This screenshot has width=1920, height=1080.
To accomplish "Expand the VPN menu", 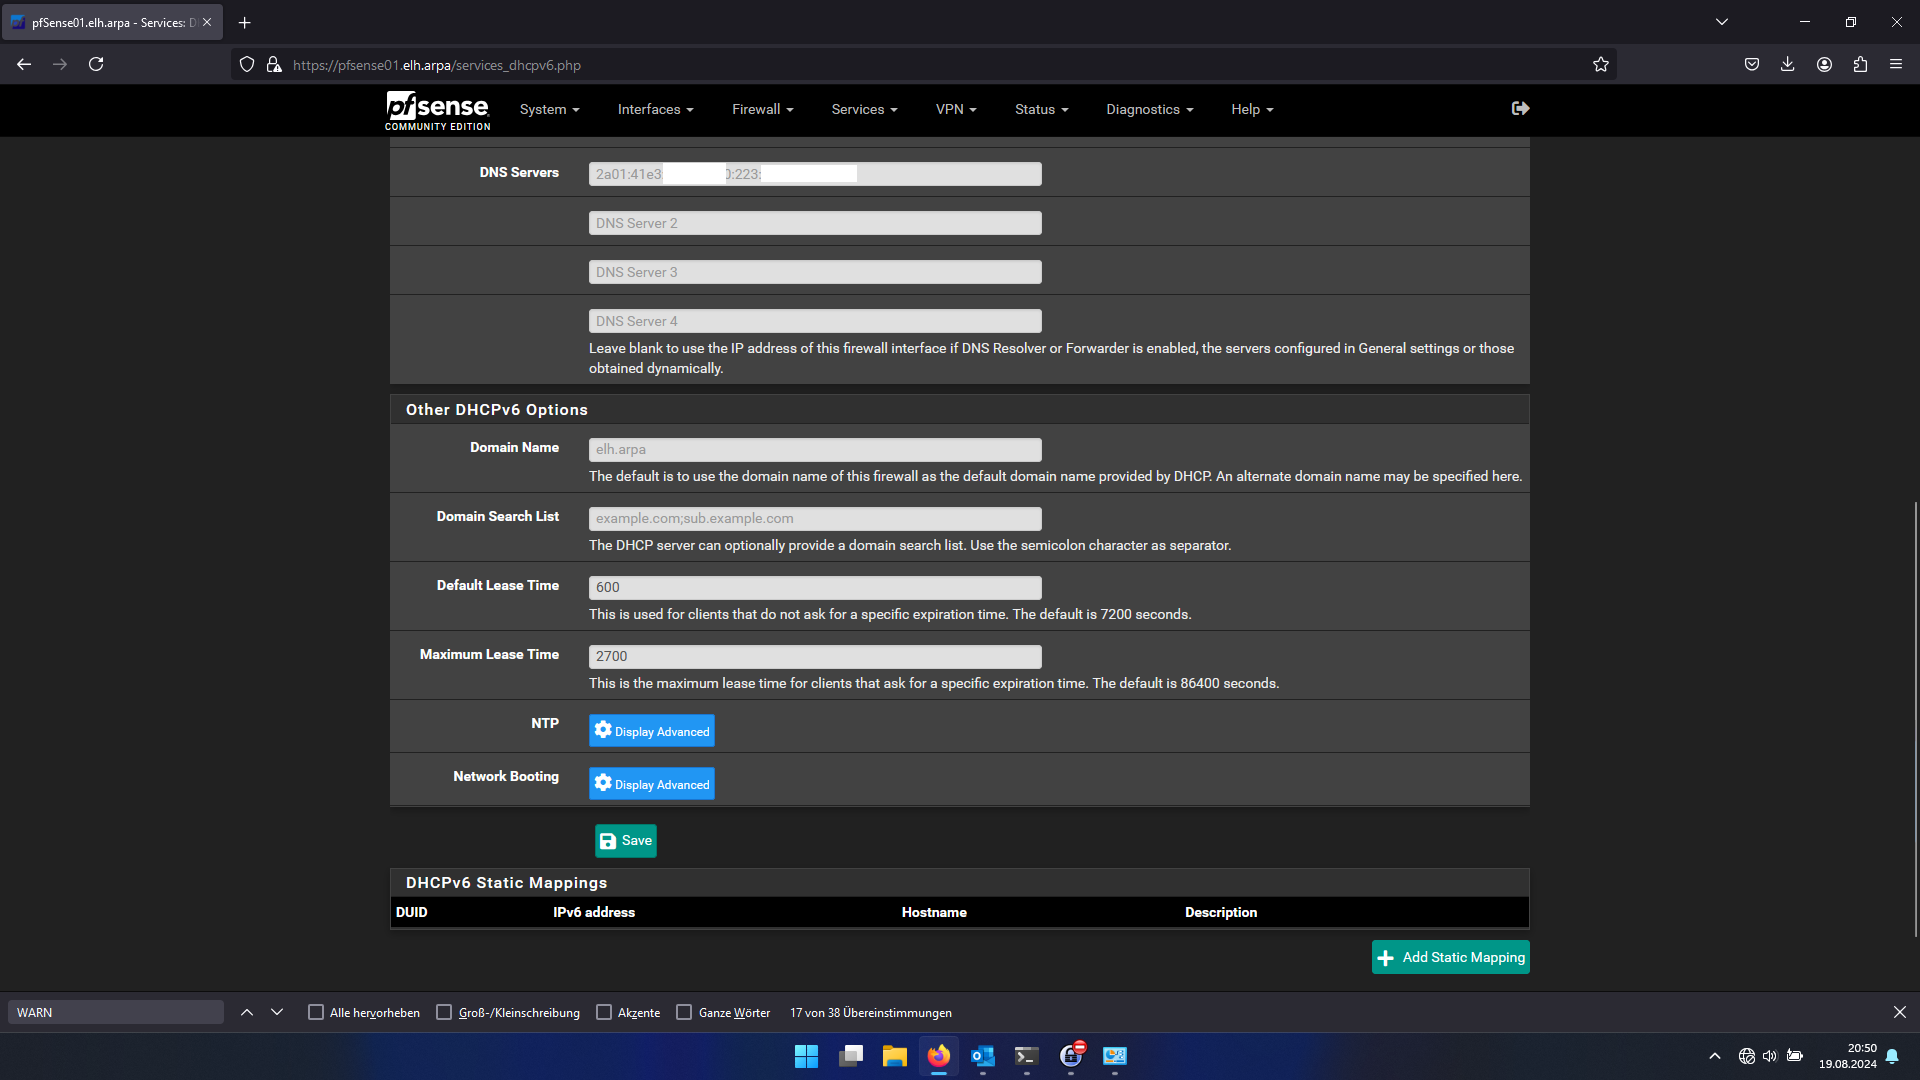I will click(x=956, y=109).
